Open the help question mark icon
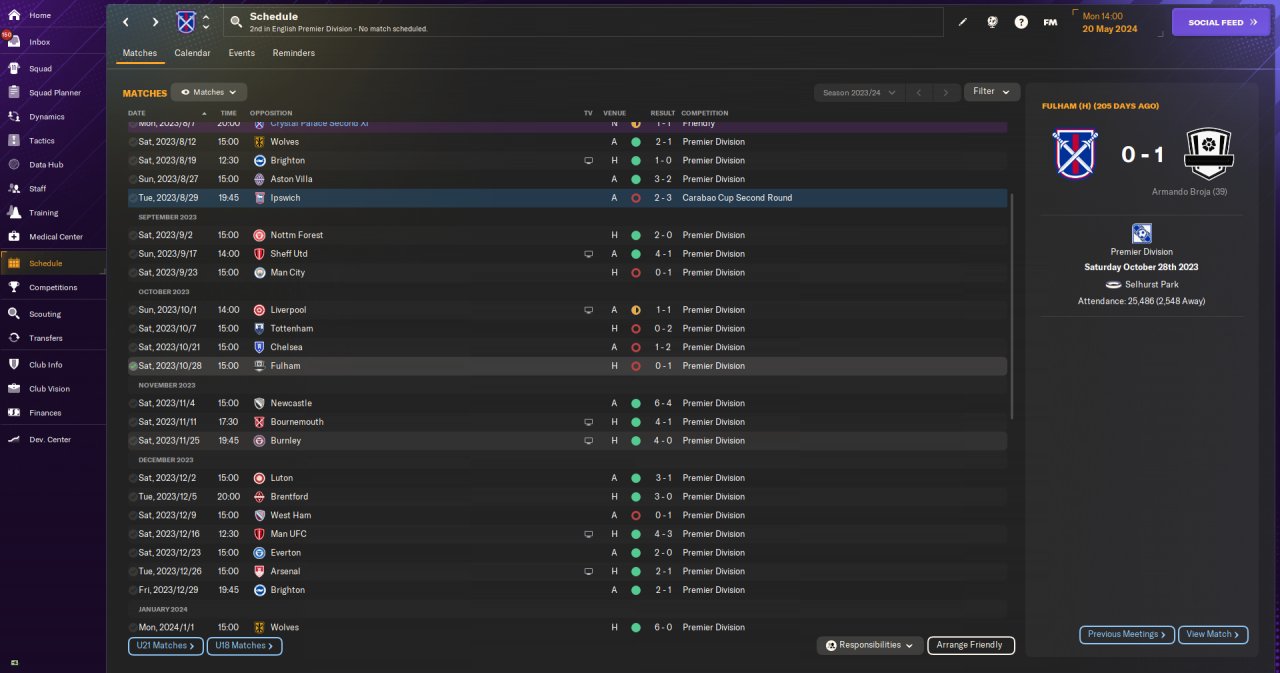Viewport: 1280px width, 673px height. [x=1021, y=22]
